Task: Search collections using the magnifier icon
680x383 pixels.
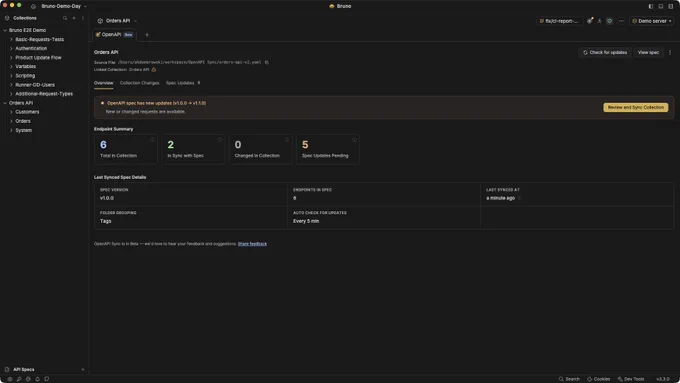Action: [x=65, y=18]
